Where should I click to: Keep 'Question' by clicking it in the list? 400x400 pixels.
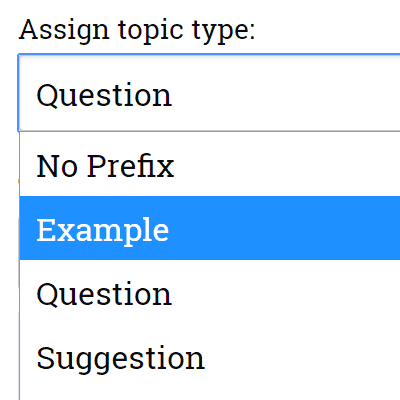pos(210,293)
